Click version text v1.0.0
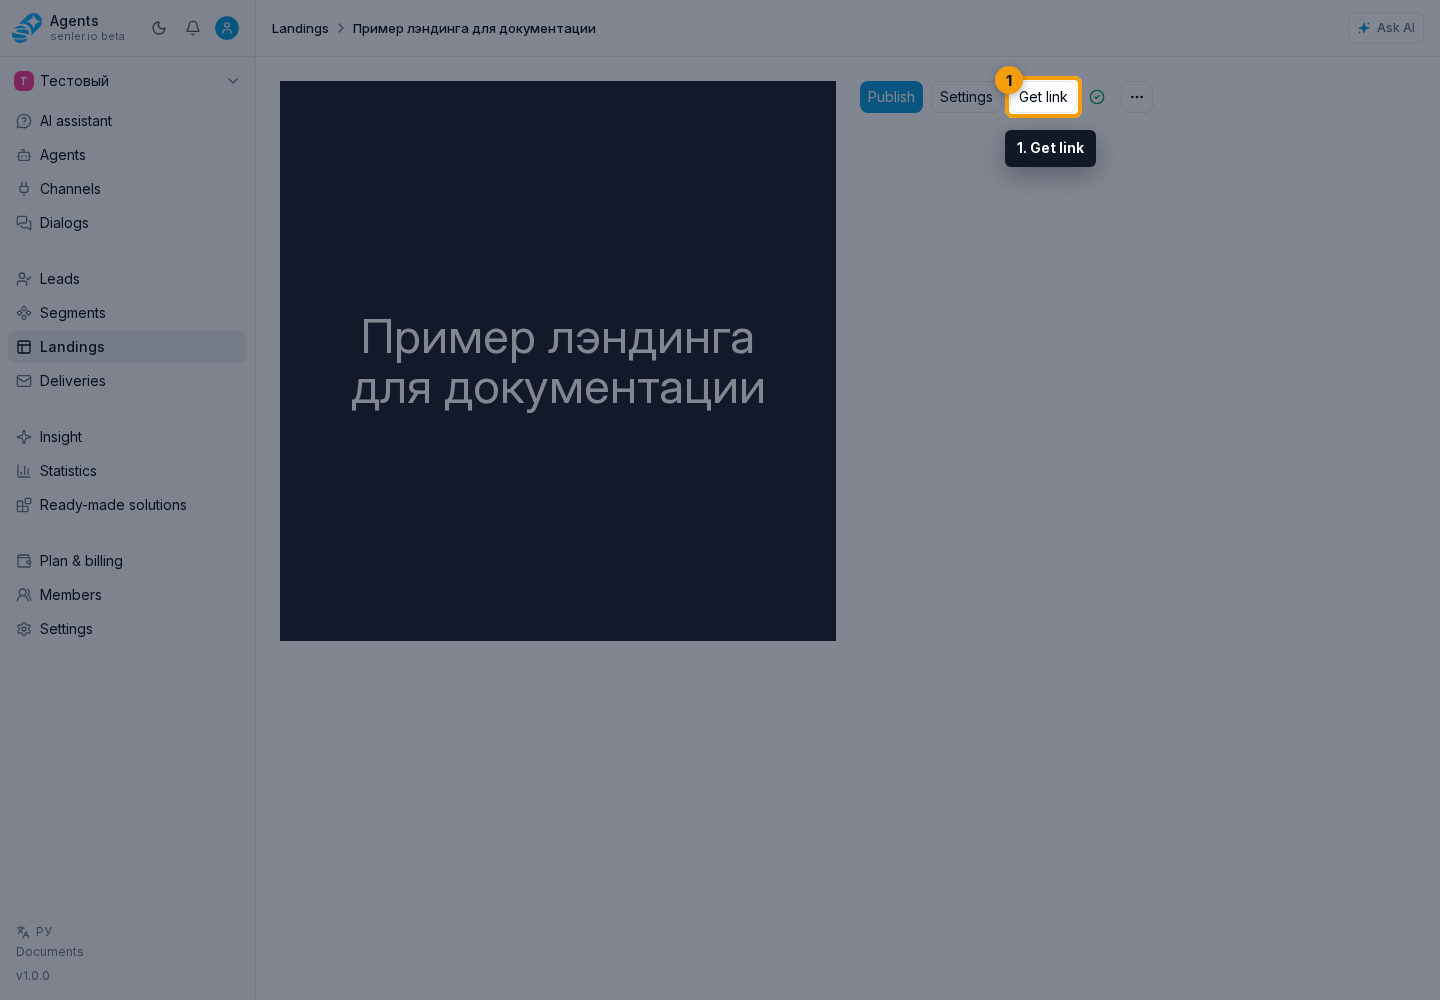This screenshot has width=1440, height=1000. pyautogui.click(x=33, y=976)
